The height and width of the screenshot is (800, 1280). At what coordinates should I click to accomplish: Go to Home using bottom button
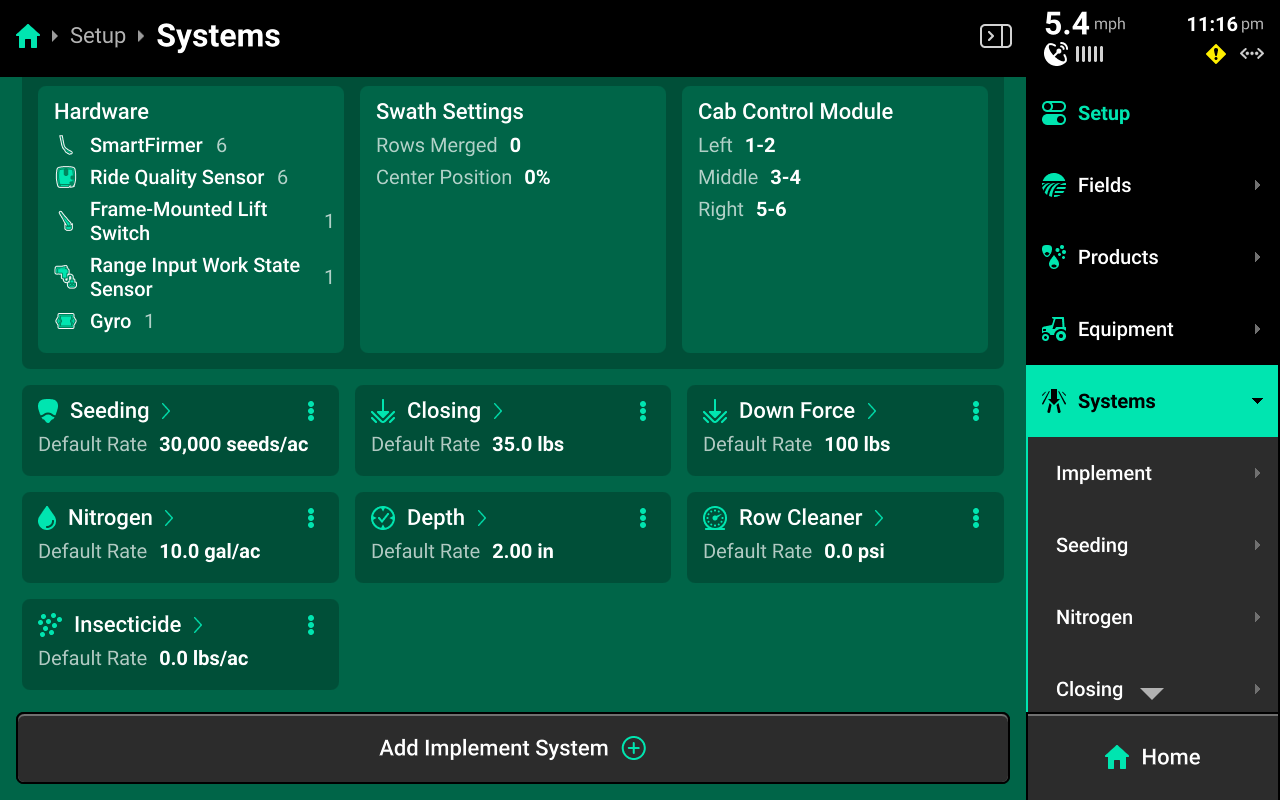coord(1153,757)
